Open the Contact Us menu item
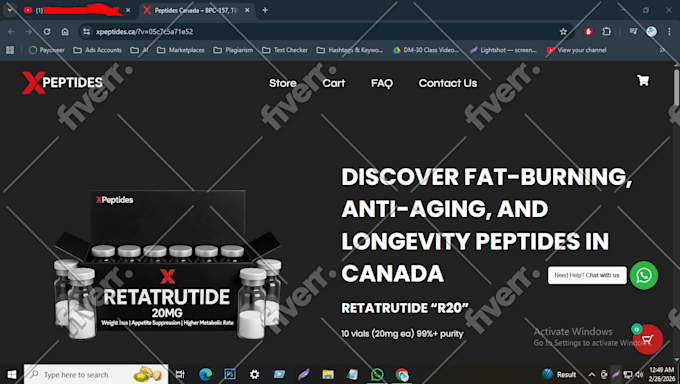 tap(448, 83)
